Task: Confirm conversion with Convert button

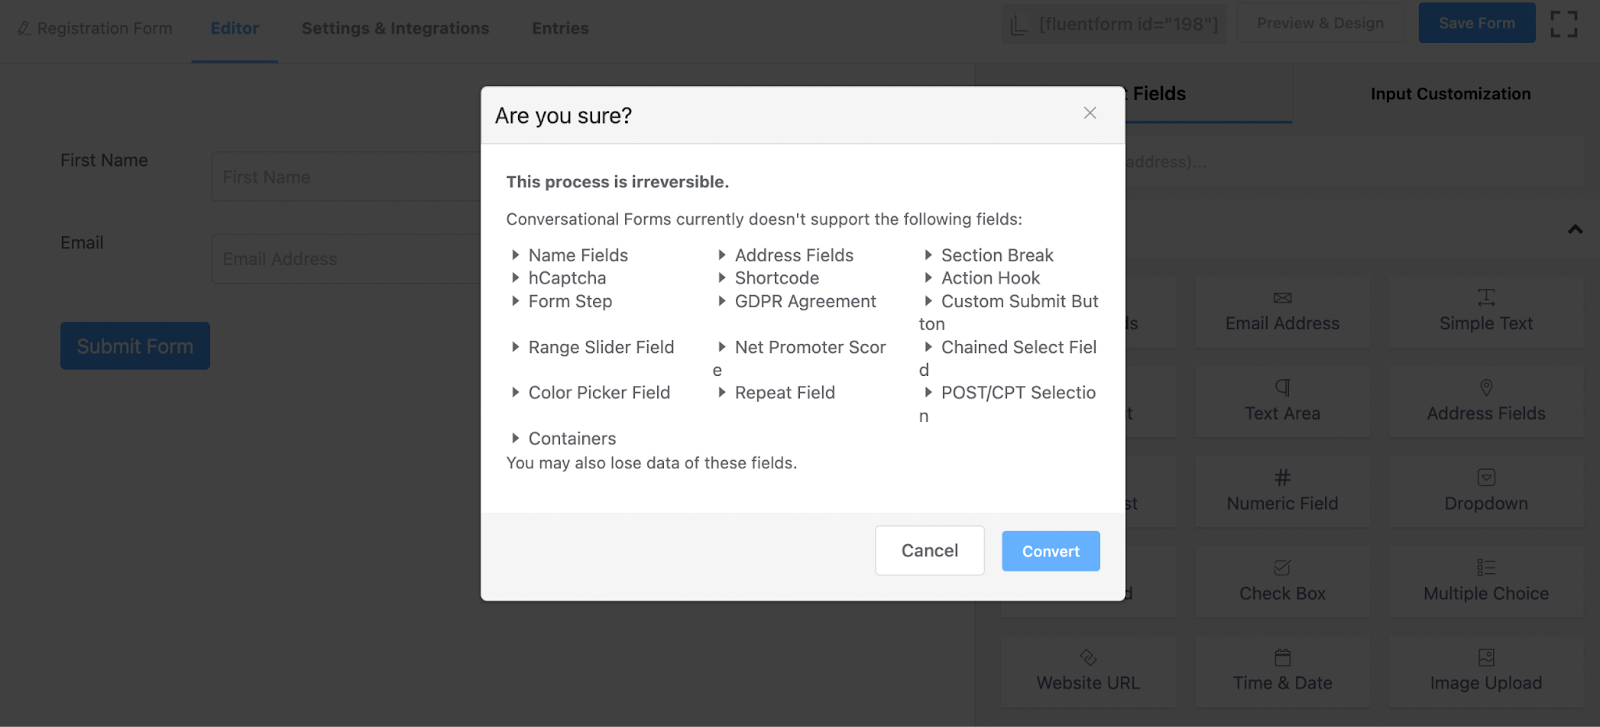Action: click(x=1051, y=551)
